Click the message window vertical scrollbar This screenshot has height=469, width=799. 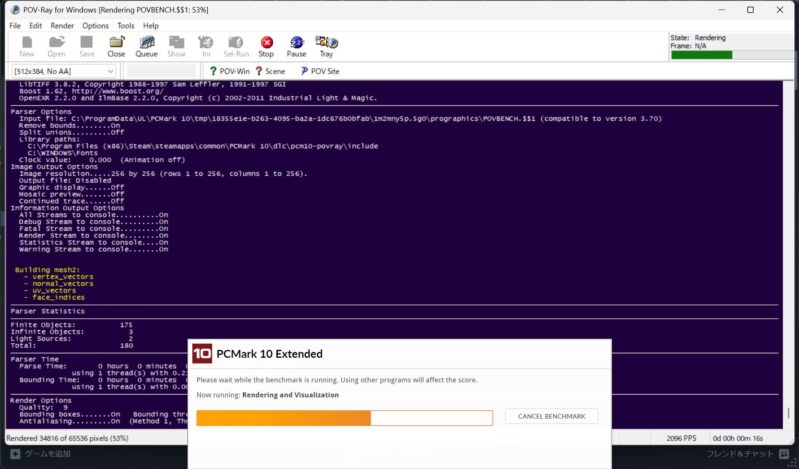click(788, 254)
